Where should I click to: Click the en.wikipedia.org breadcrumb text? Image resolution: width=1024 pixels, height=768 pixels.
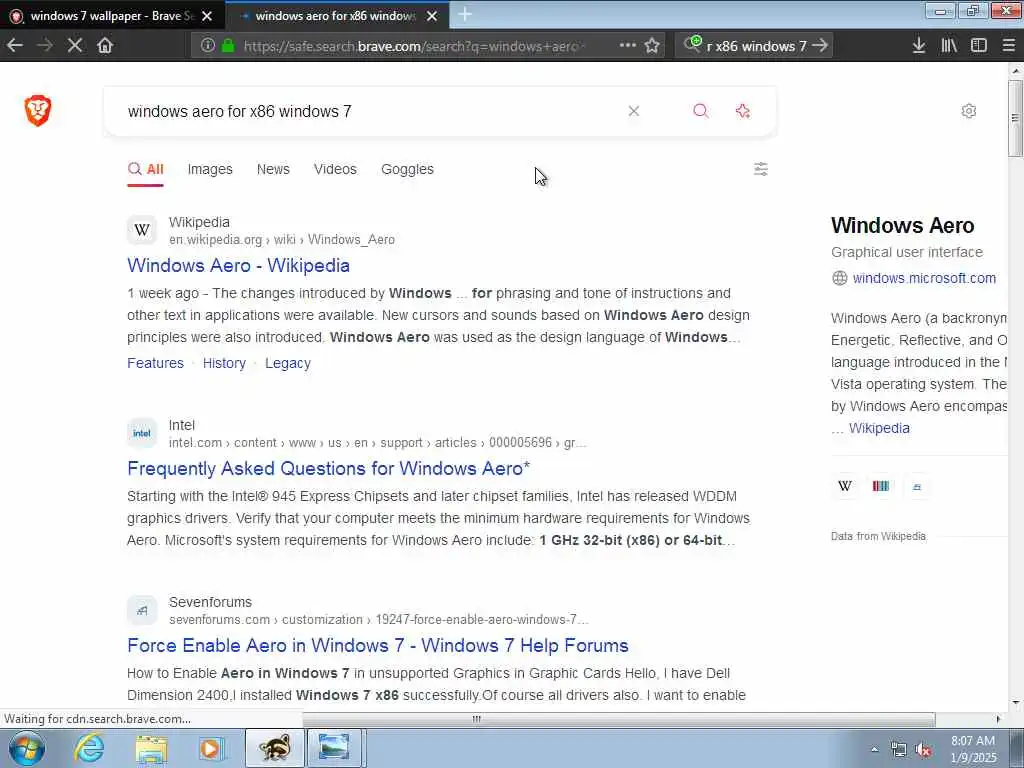(216, 240)
